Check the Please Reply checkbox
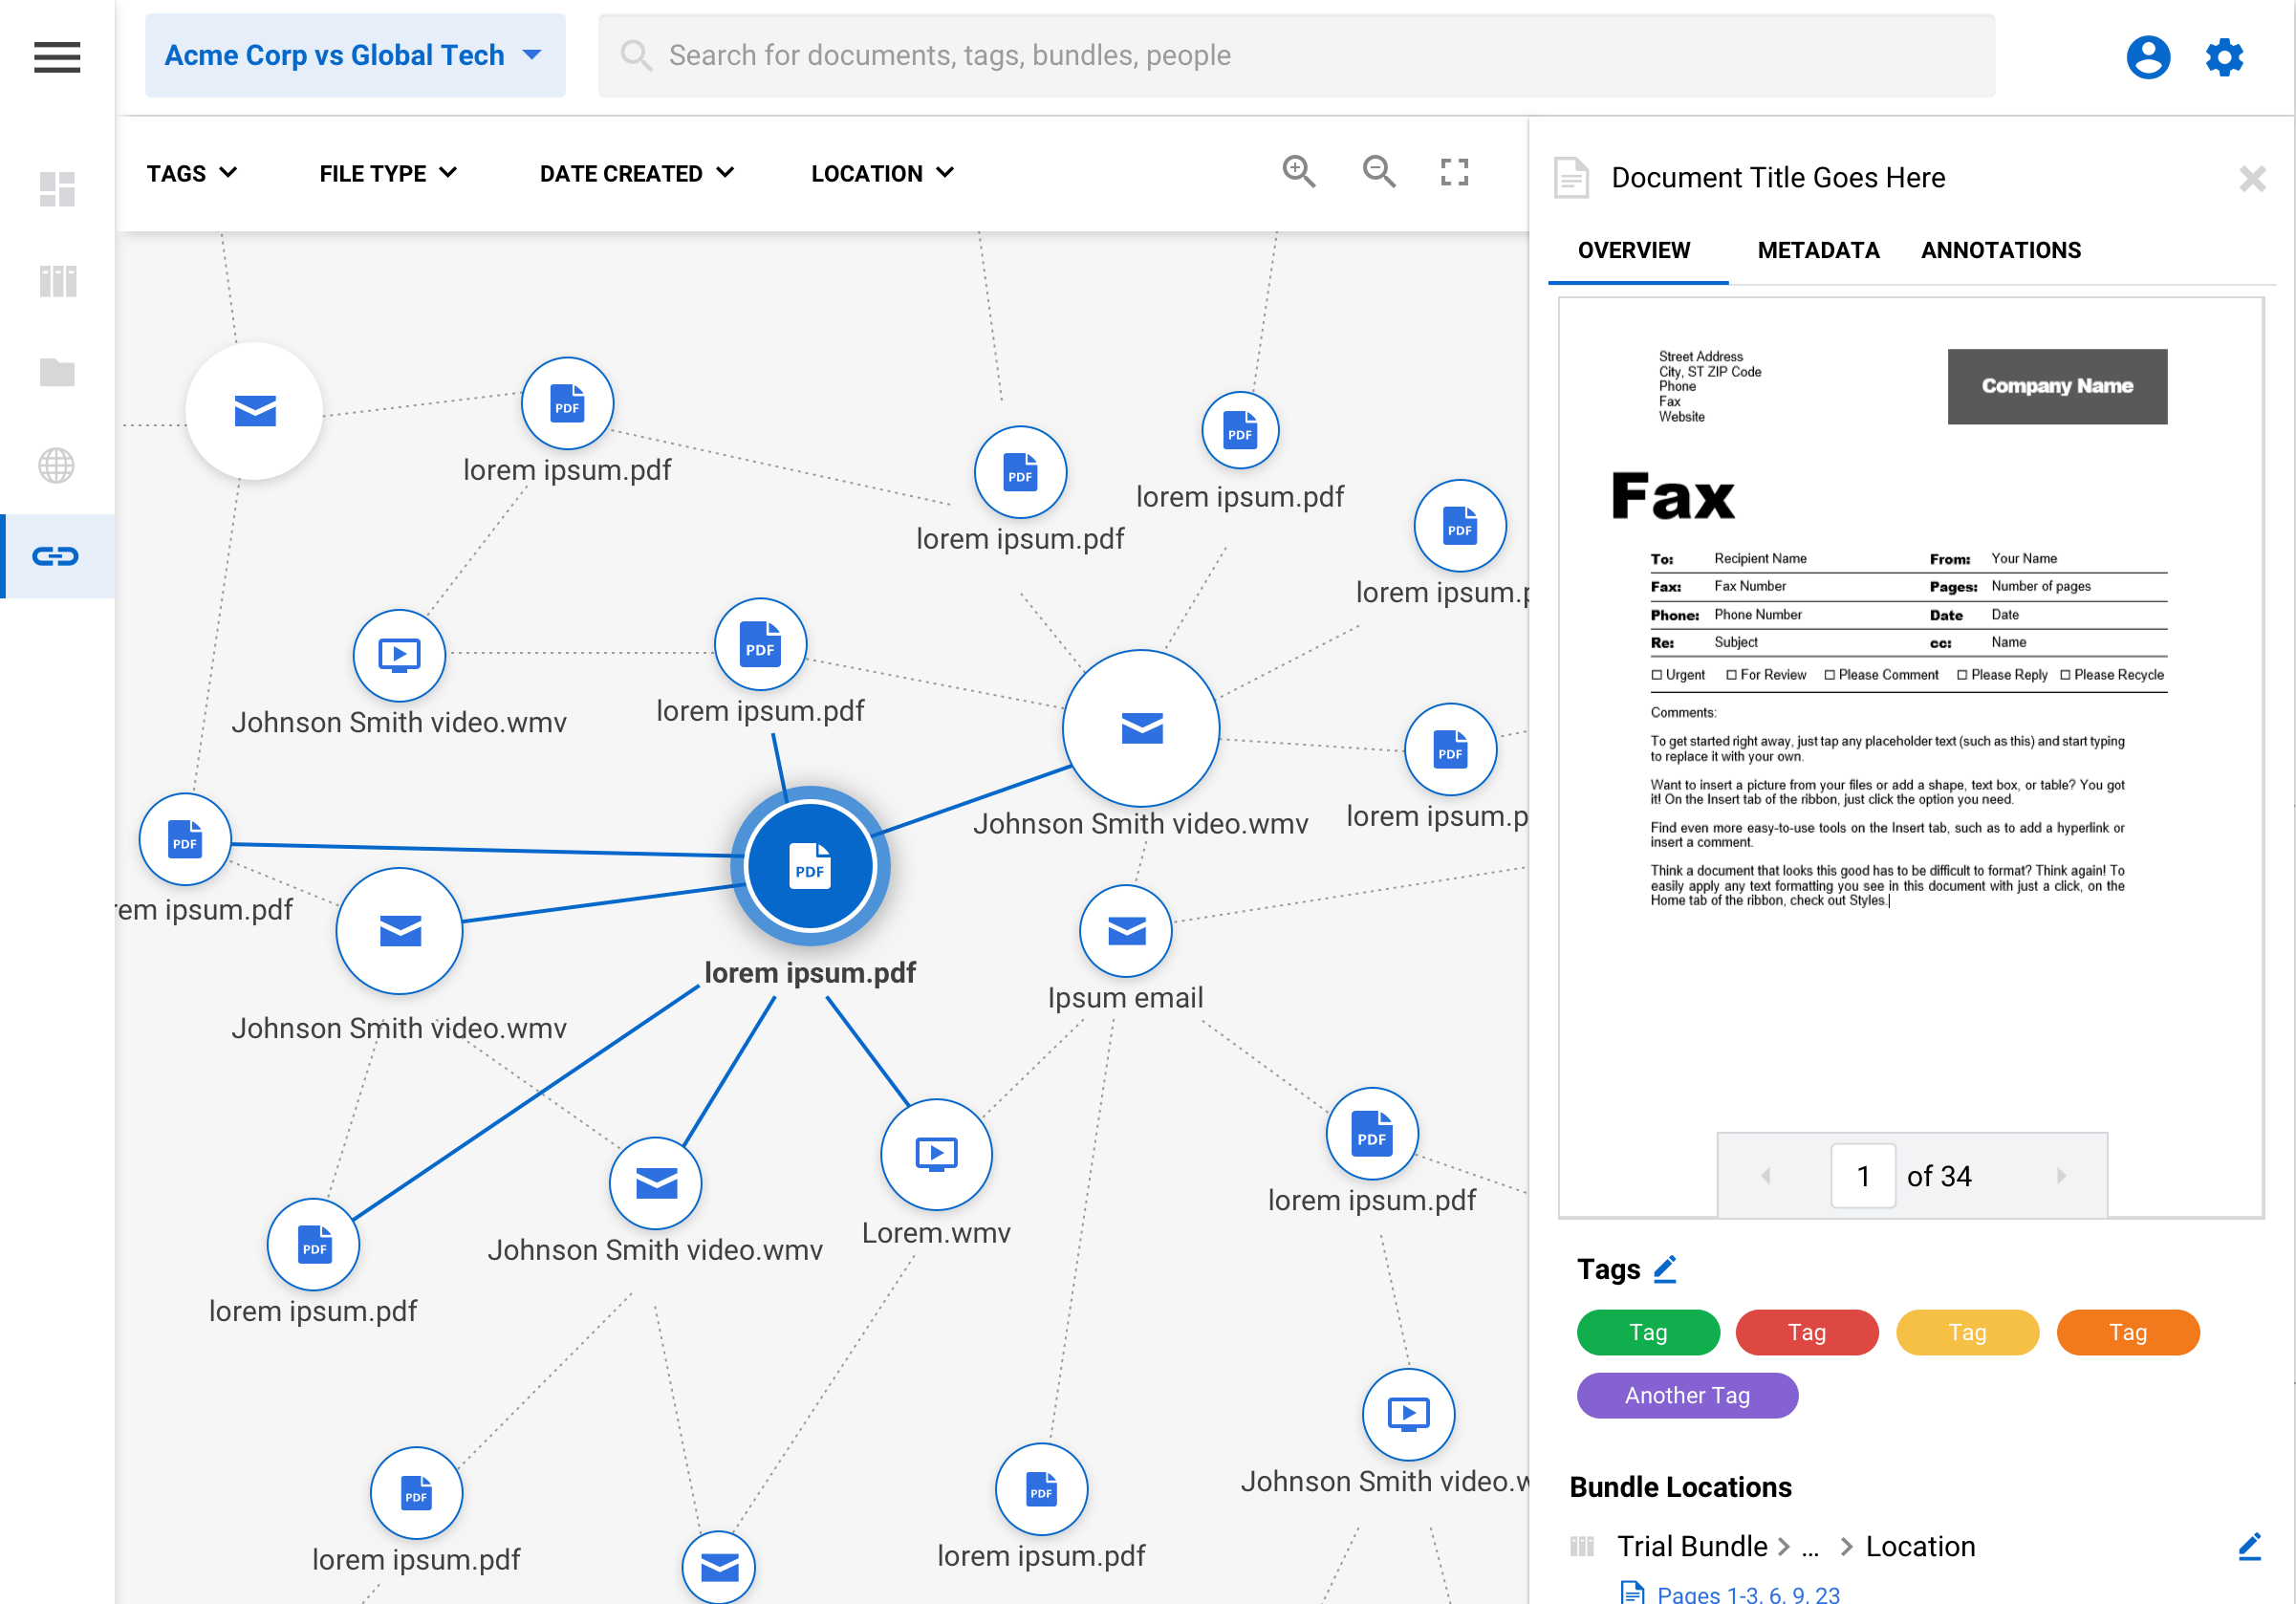 point(1962,675)
